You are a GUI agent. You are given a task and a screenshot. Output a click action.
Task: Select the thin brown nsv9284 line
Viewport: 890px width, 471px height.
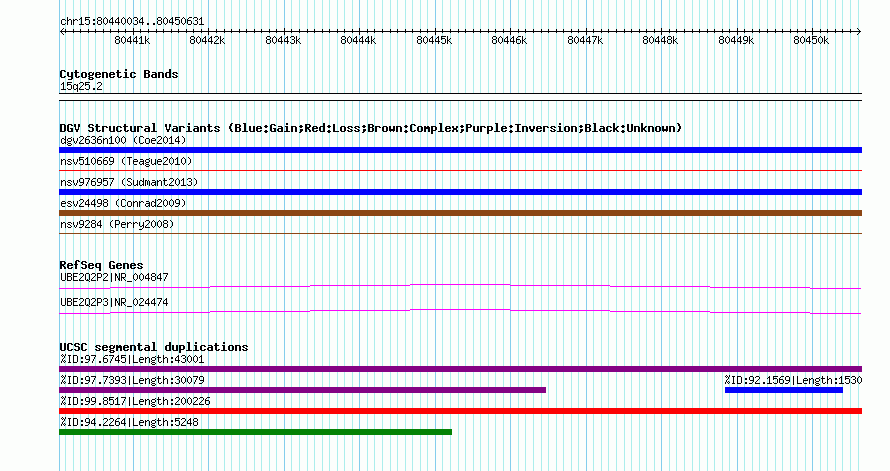click(x=460, y=233)
